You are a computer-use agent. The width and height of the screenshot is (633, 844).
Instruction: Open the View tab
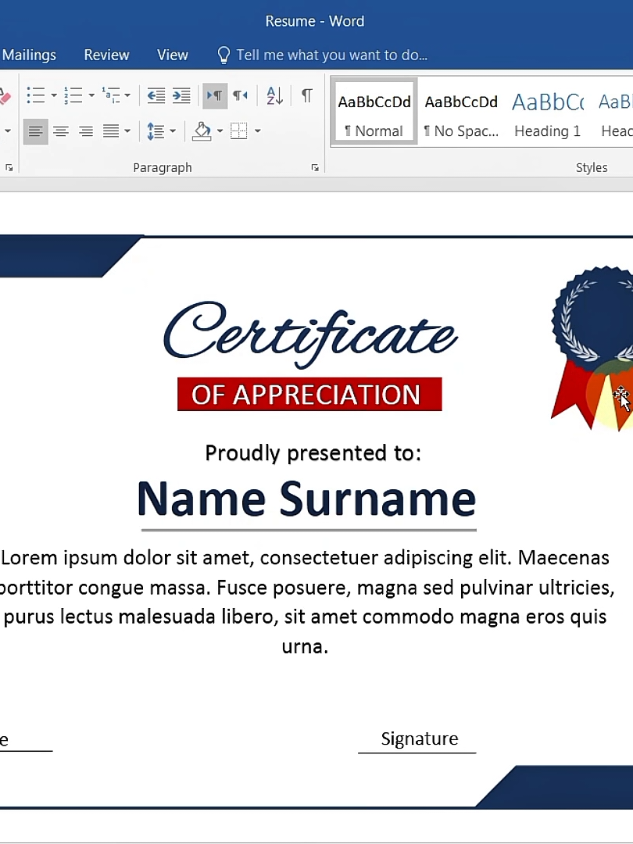[x=173, y=55]
